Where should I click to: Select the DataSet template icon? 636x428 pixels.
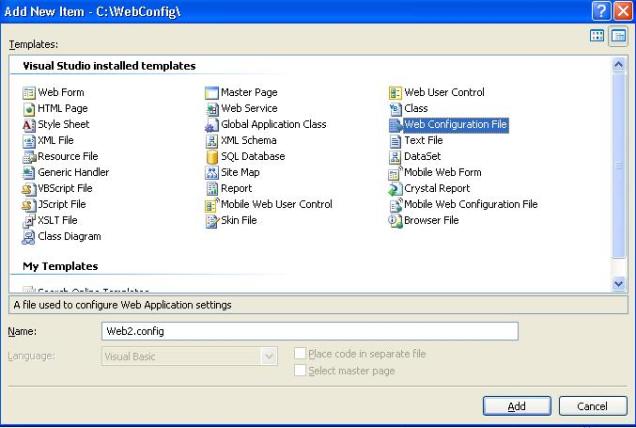point(395,157)
